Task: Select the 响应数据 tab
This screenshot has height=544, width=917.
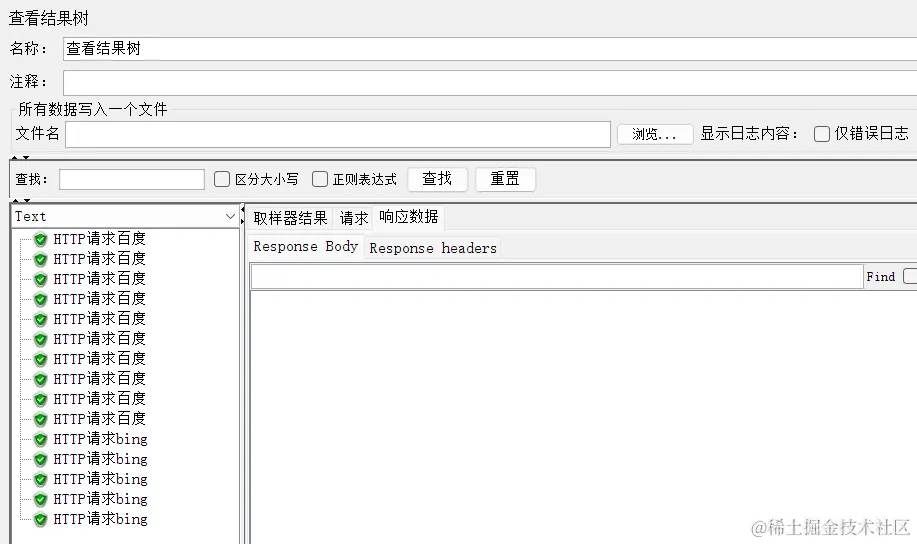Action: click(x=409, y=217)
